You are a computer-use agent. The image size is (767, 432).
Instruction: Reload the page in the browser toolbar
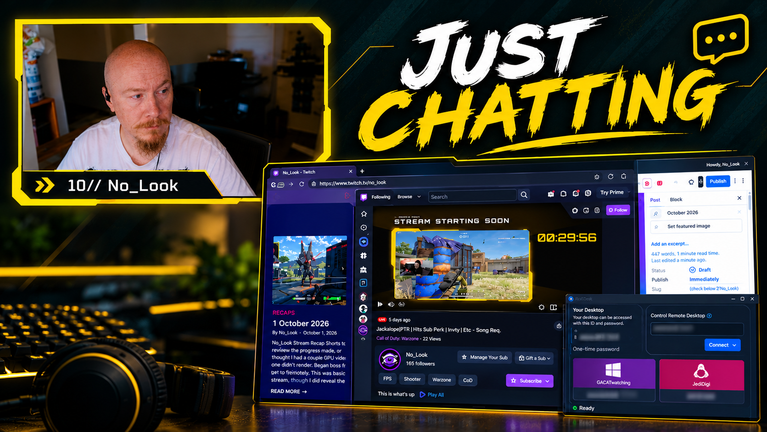click(x=301, y=184)
